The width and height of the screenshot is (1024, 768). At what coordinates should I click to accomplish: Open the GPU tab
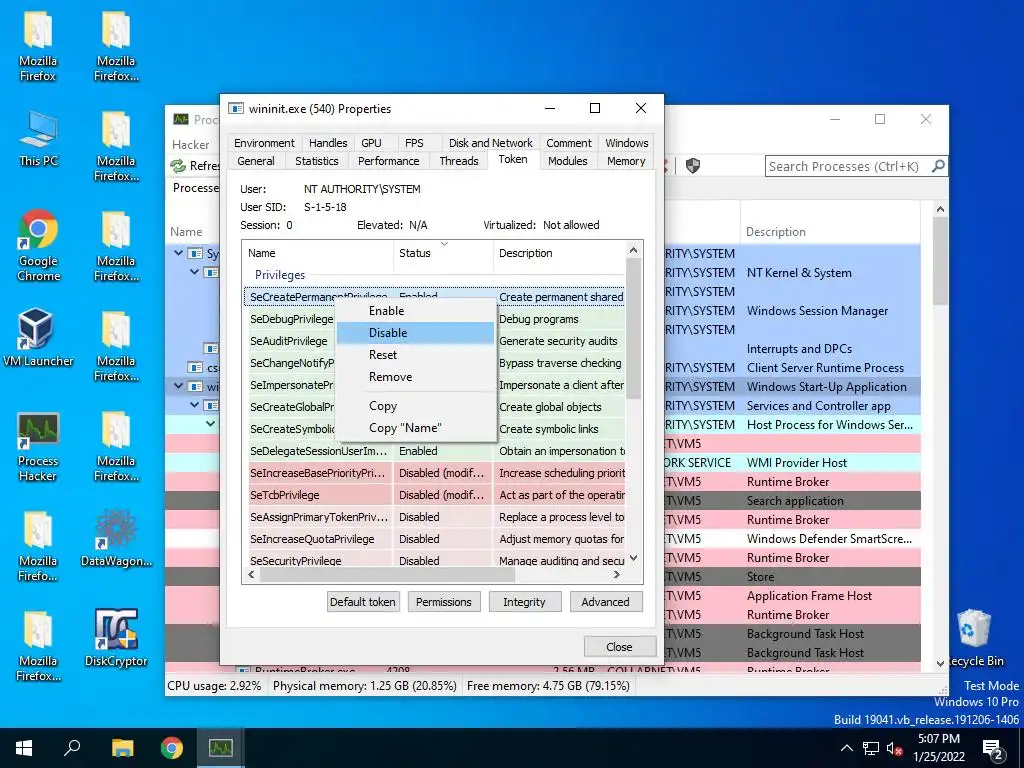[371, 143]
